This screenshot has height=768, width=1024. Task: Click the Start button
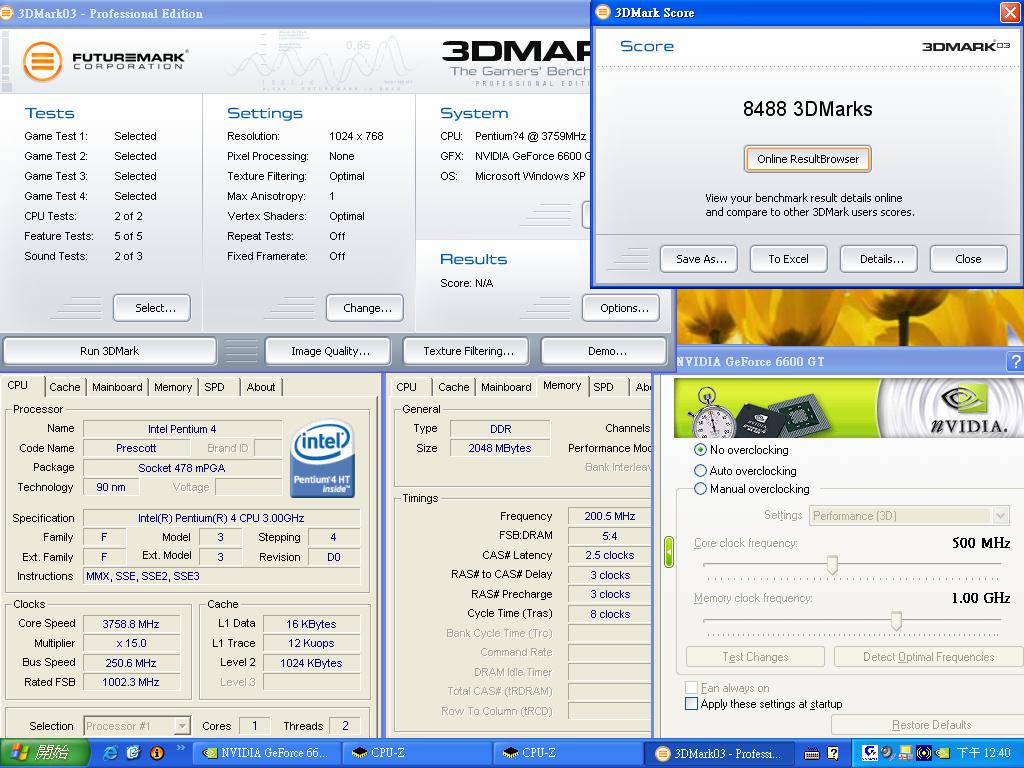click(44, 753)
